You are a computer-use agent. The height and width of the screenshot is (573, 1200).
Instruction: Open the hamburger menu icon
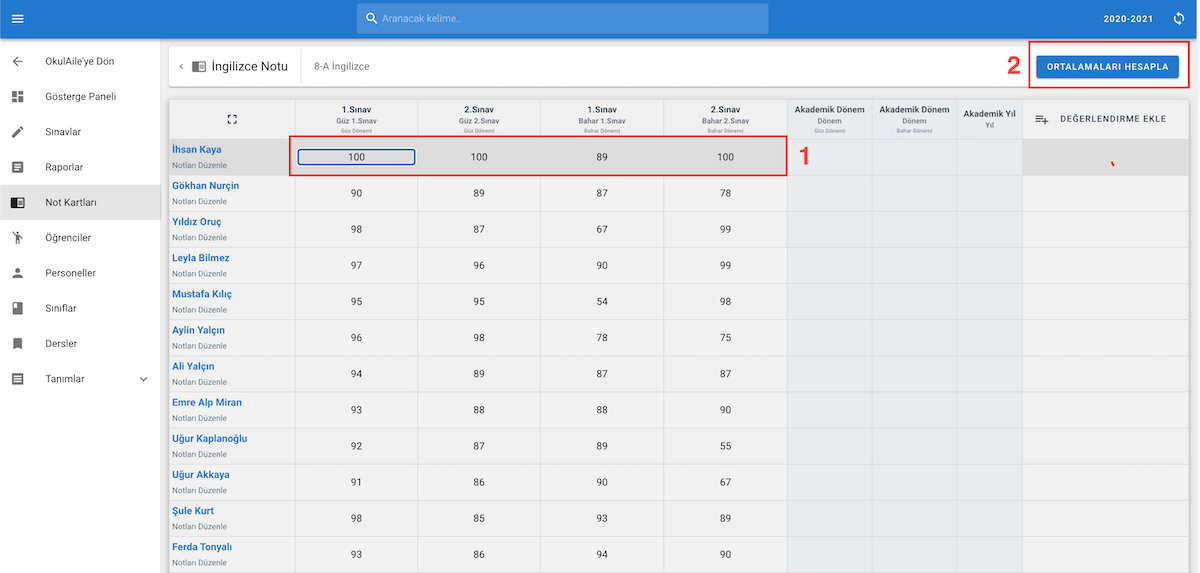pyautogui.click(x=18, y=19)
